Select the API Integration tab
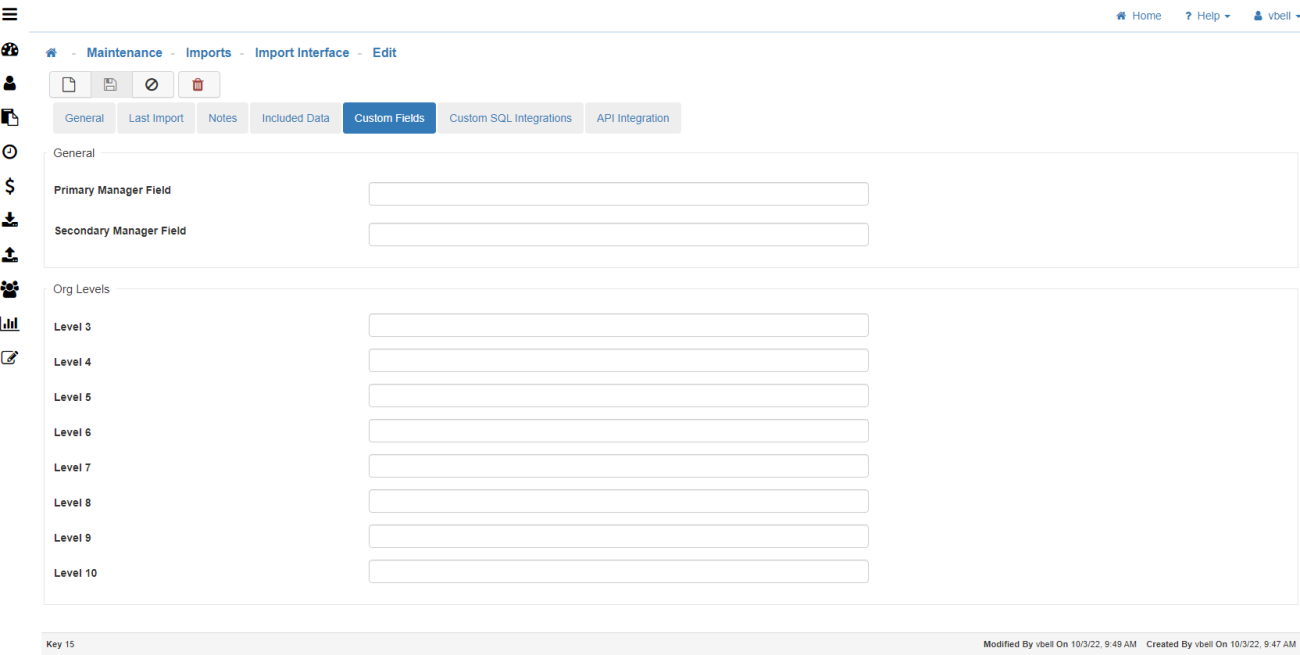Viewport: 1300px width, 655px height. (632, 118)
